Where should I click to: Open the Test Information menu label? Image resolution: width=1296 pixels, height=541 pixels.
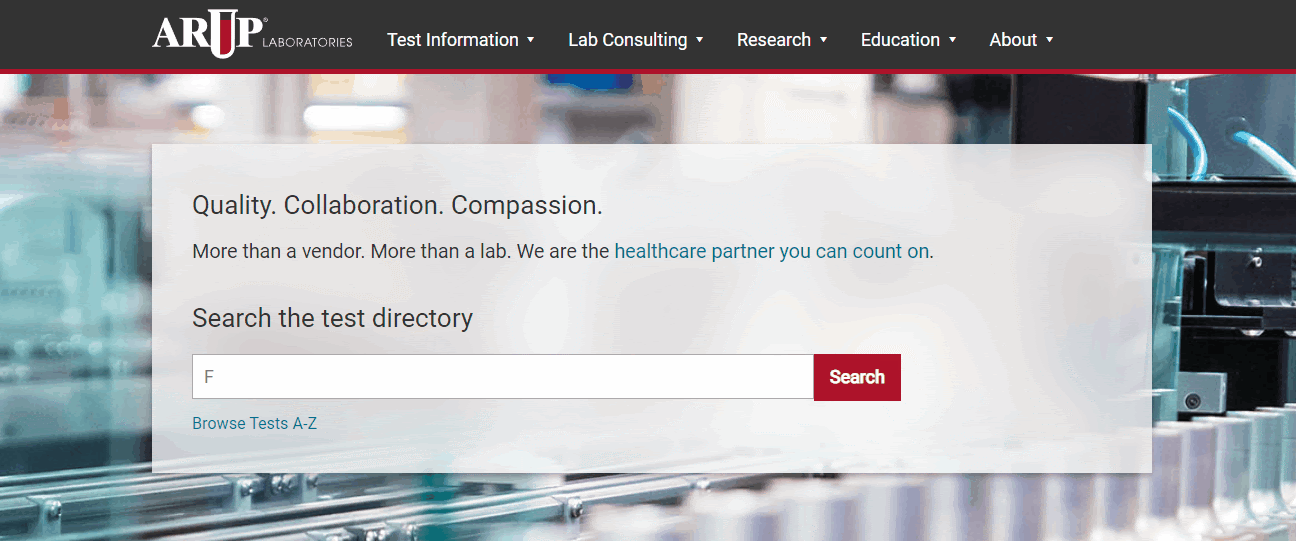(x=452, y=40)
